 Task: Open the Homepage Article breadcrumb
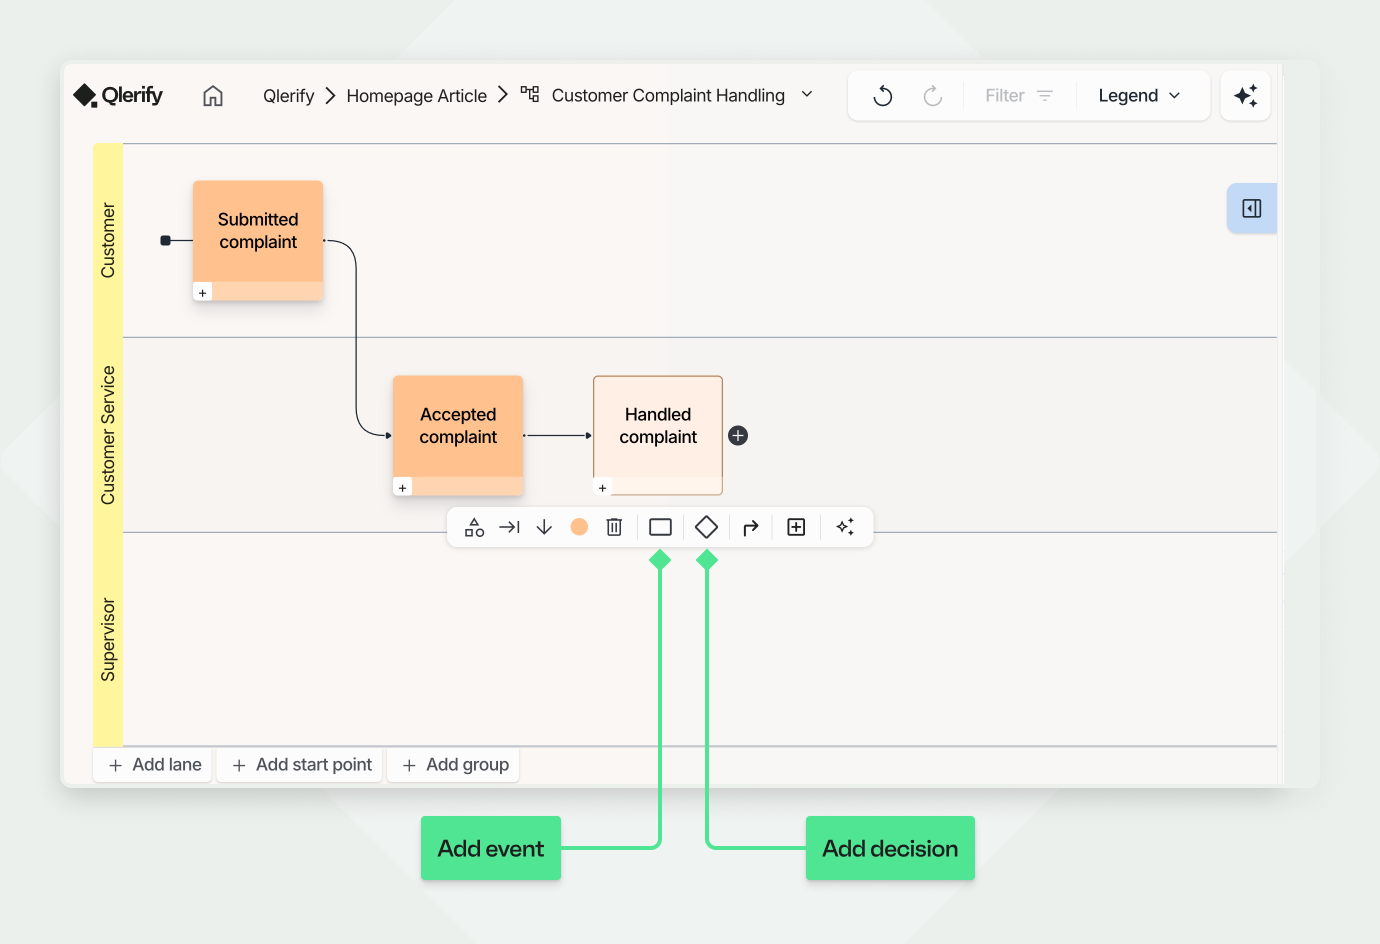[x=416, y=96]
